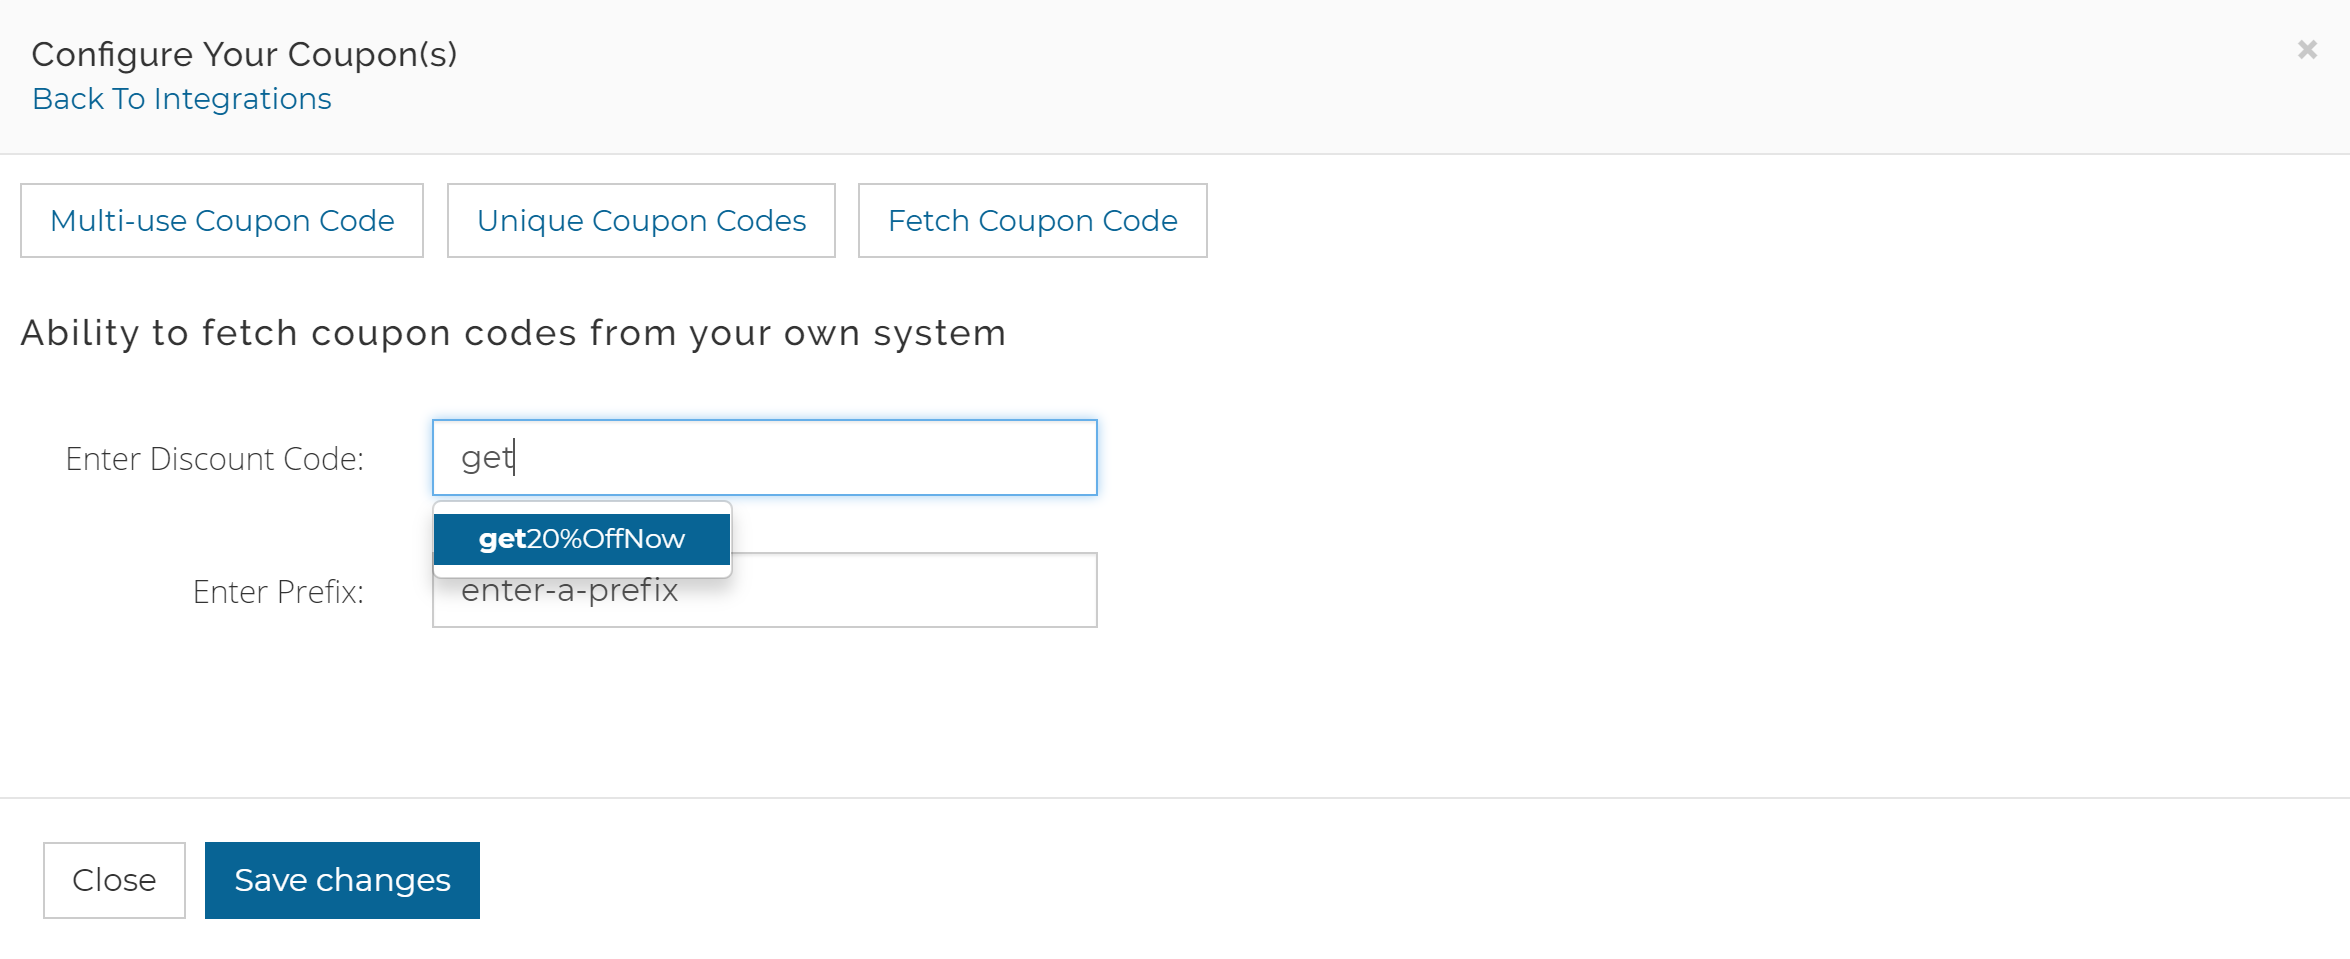2350x959 pixels.
Task: Click the Close button
Action: [x=113, y=880]
